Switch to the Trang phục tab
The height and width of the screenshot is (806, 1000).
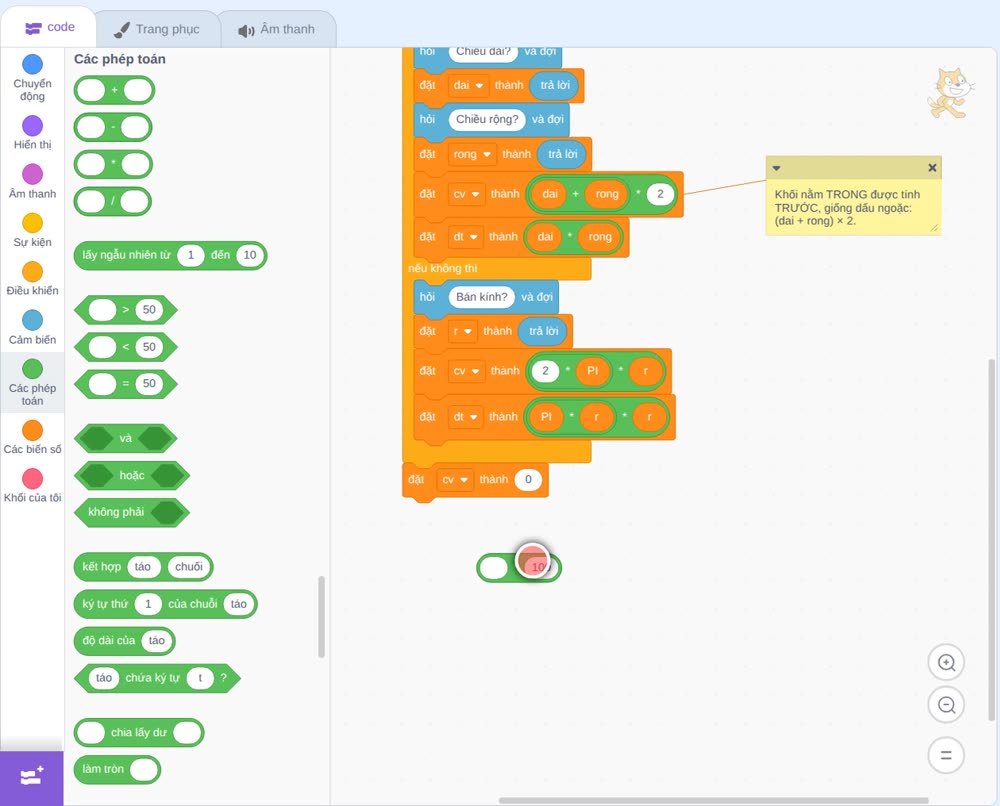(157, 29)
